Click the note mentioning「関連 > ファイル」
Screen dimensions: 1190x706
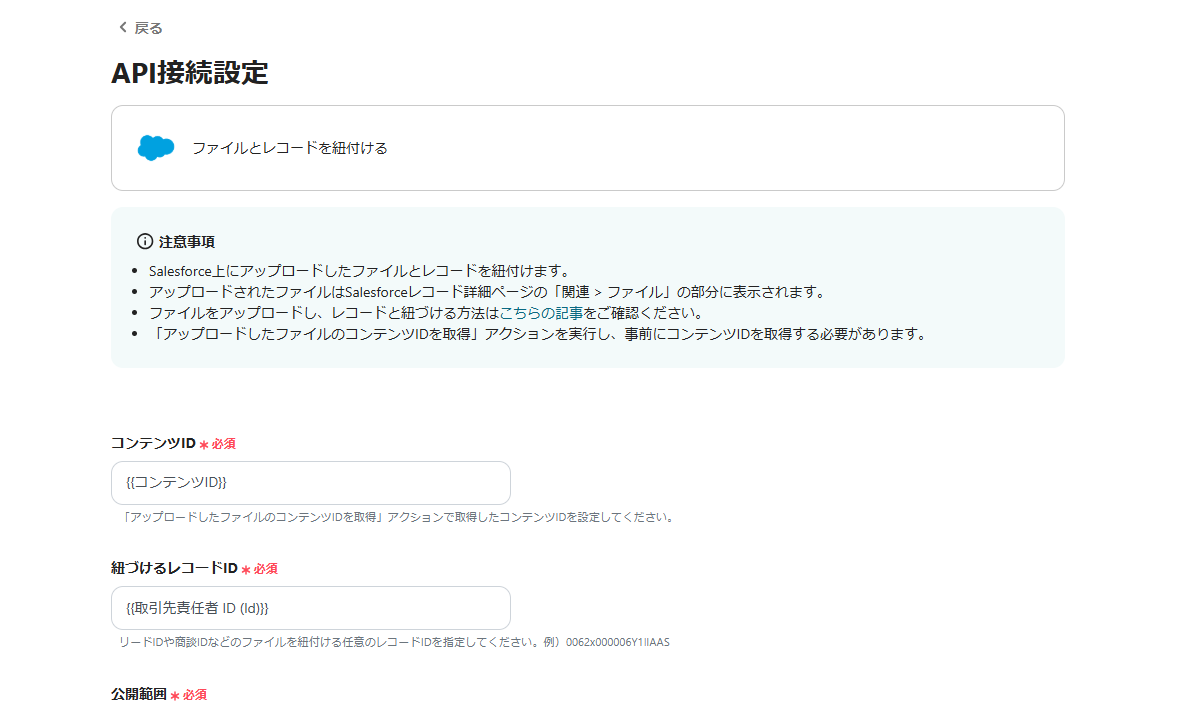click(x=486, y=292)
